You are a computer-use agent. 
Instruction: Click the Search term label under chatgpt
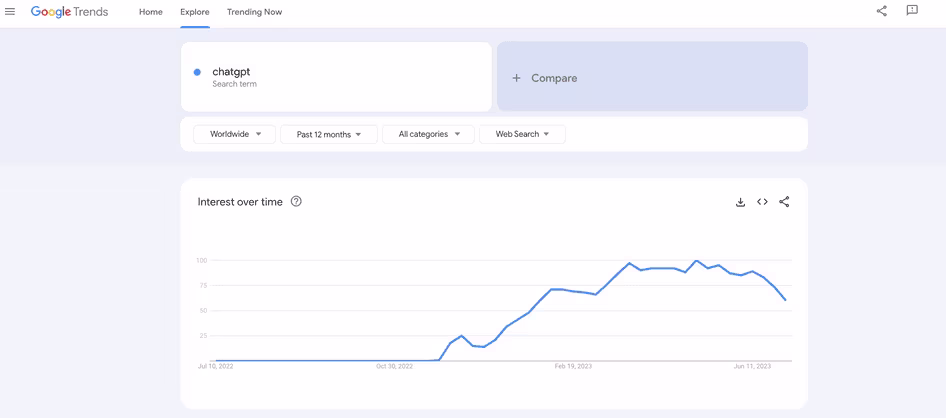[234, 84]
